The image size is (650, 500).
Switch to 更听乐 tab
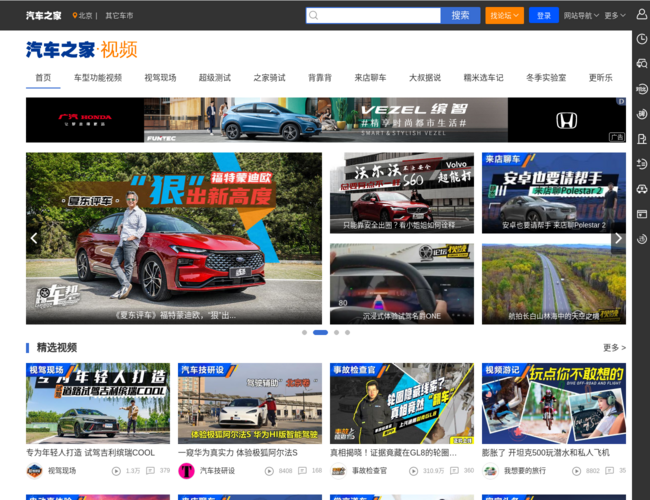[600, 78]
